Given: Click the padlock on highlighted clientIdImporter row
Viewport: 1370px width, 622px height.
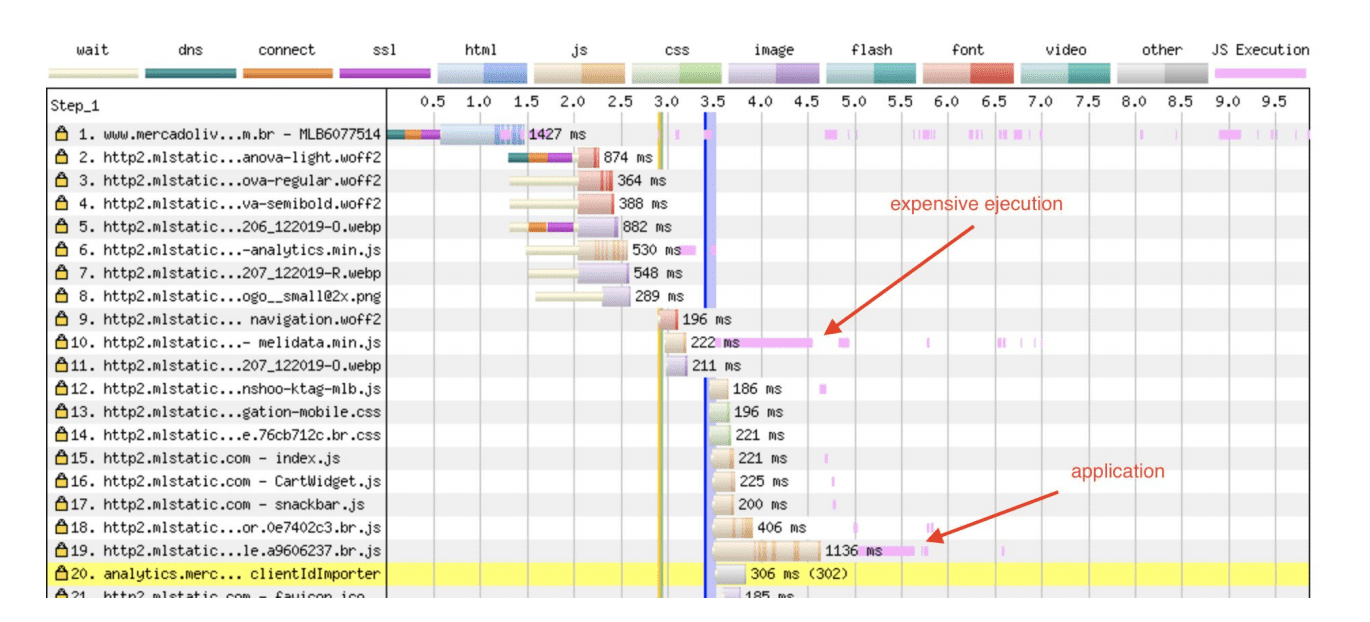Looking at the screenshot, I should coord(62,574).
